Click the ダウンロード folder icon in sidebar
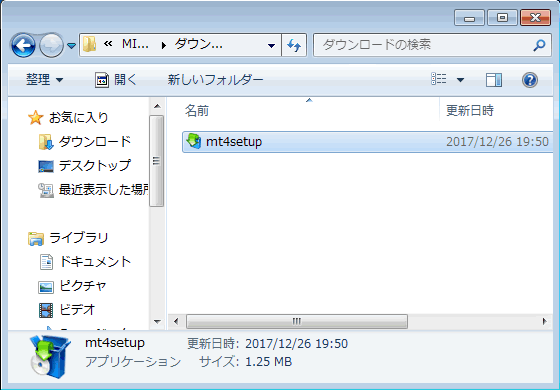 pos(46,142)
